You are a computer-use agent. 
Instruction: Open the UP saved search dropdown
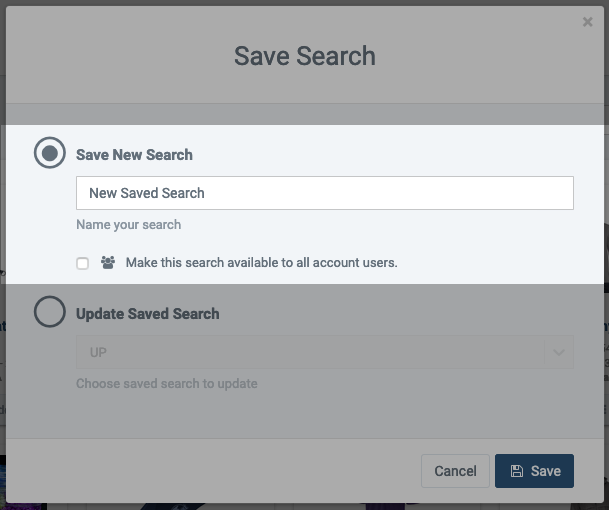click(325, 352)
